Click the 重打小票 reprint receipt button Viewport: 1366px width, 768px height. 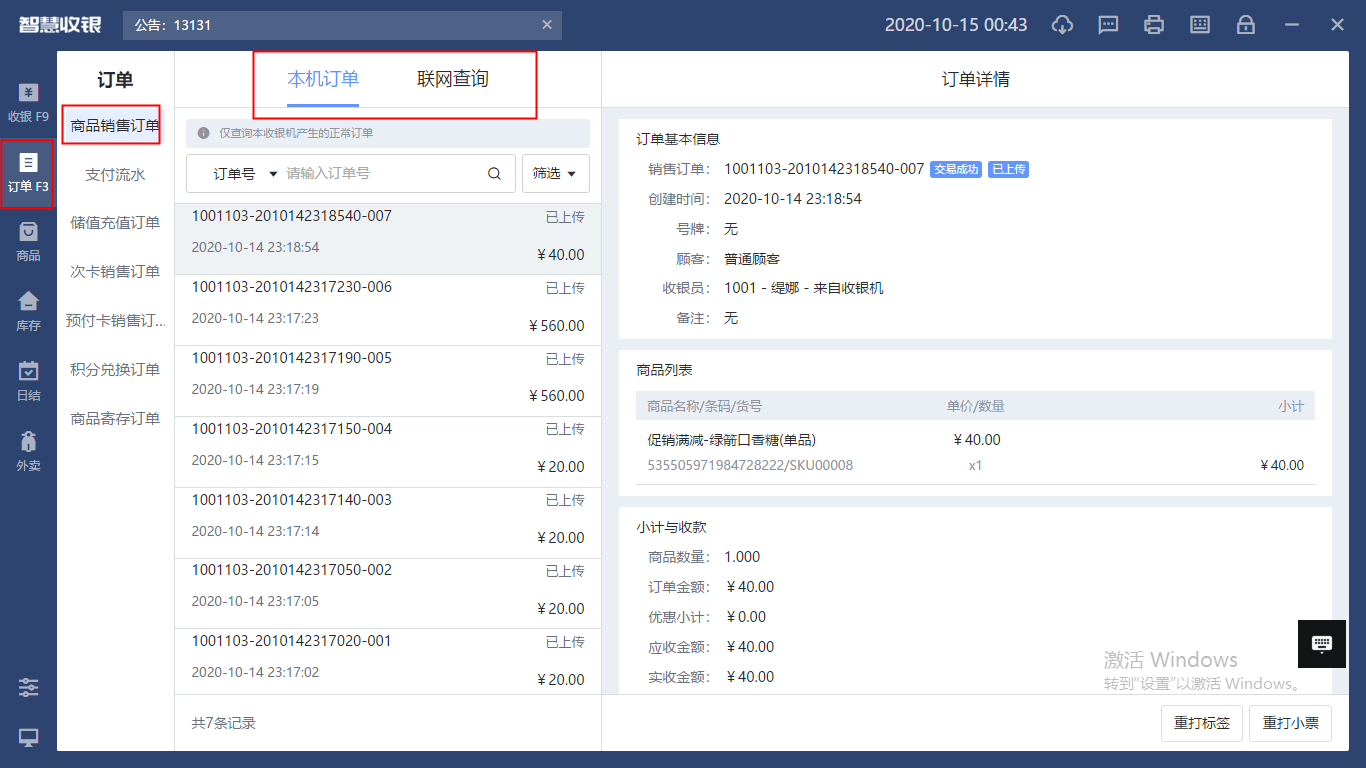click(x=1290, y=723)
